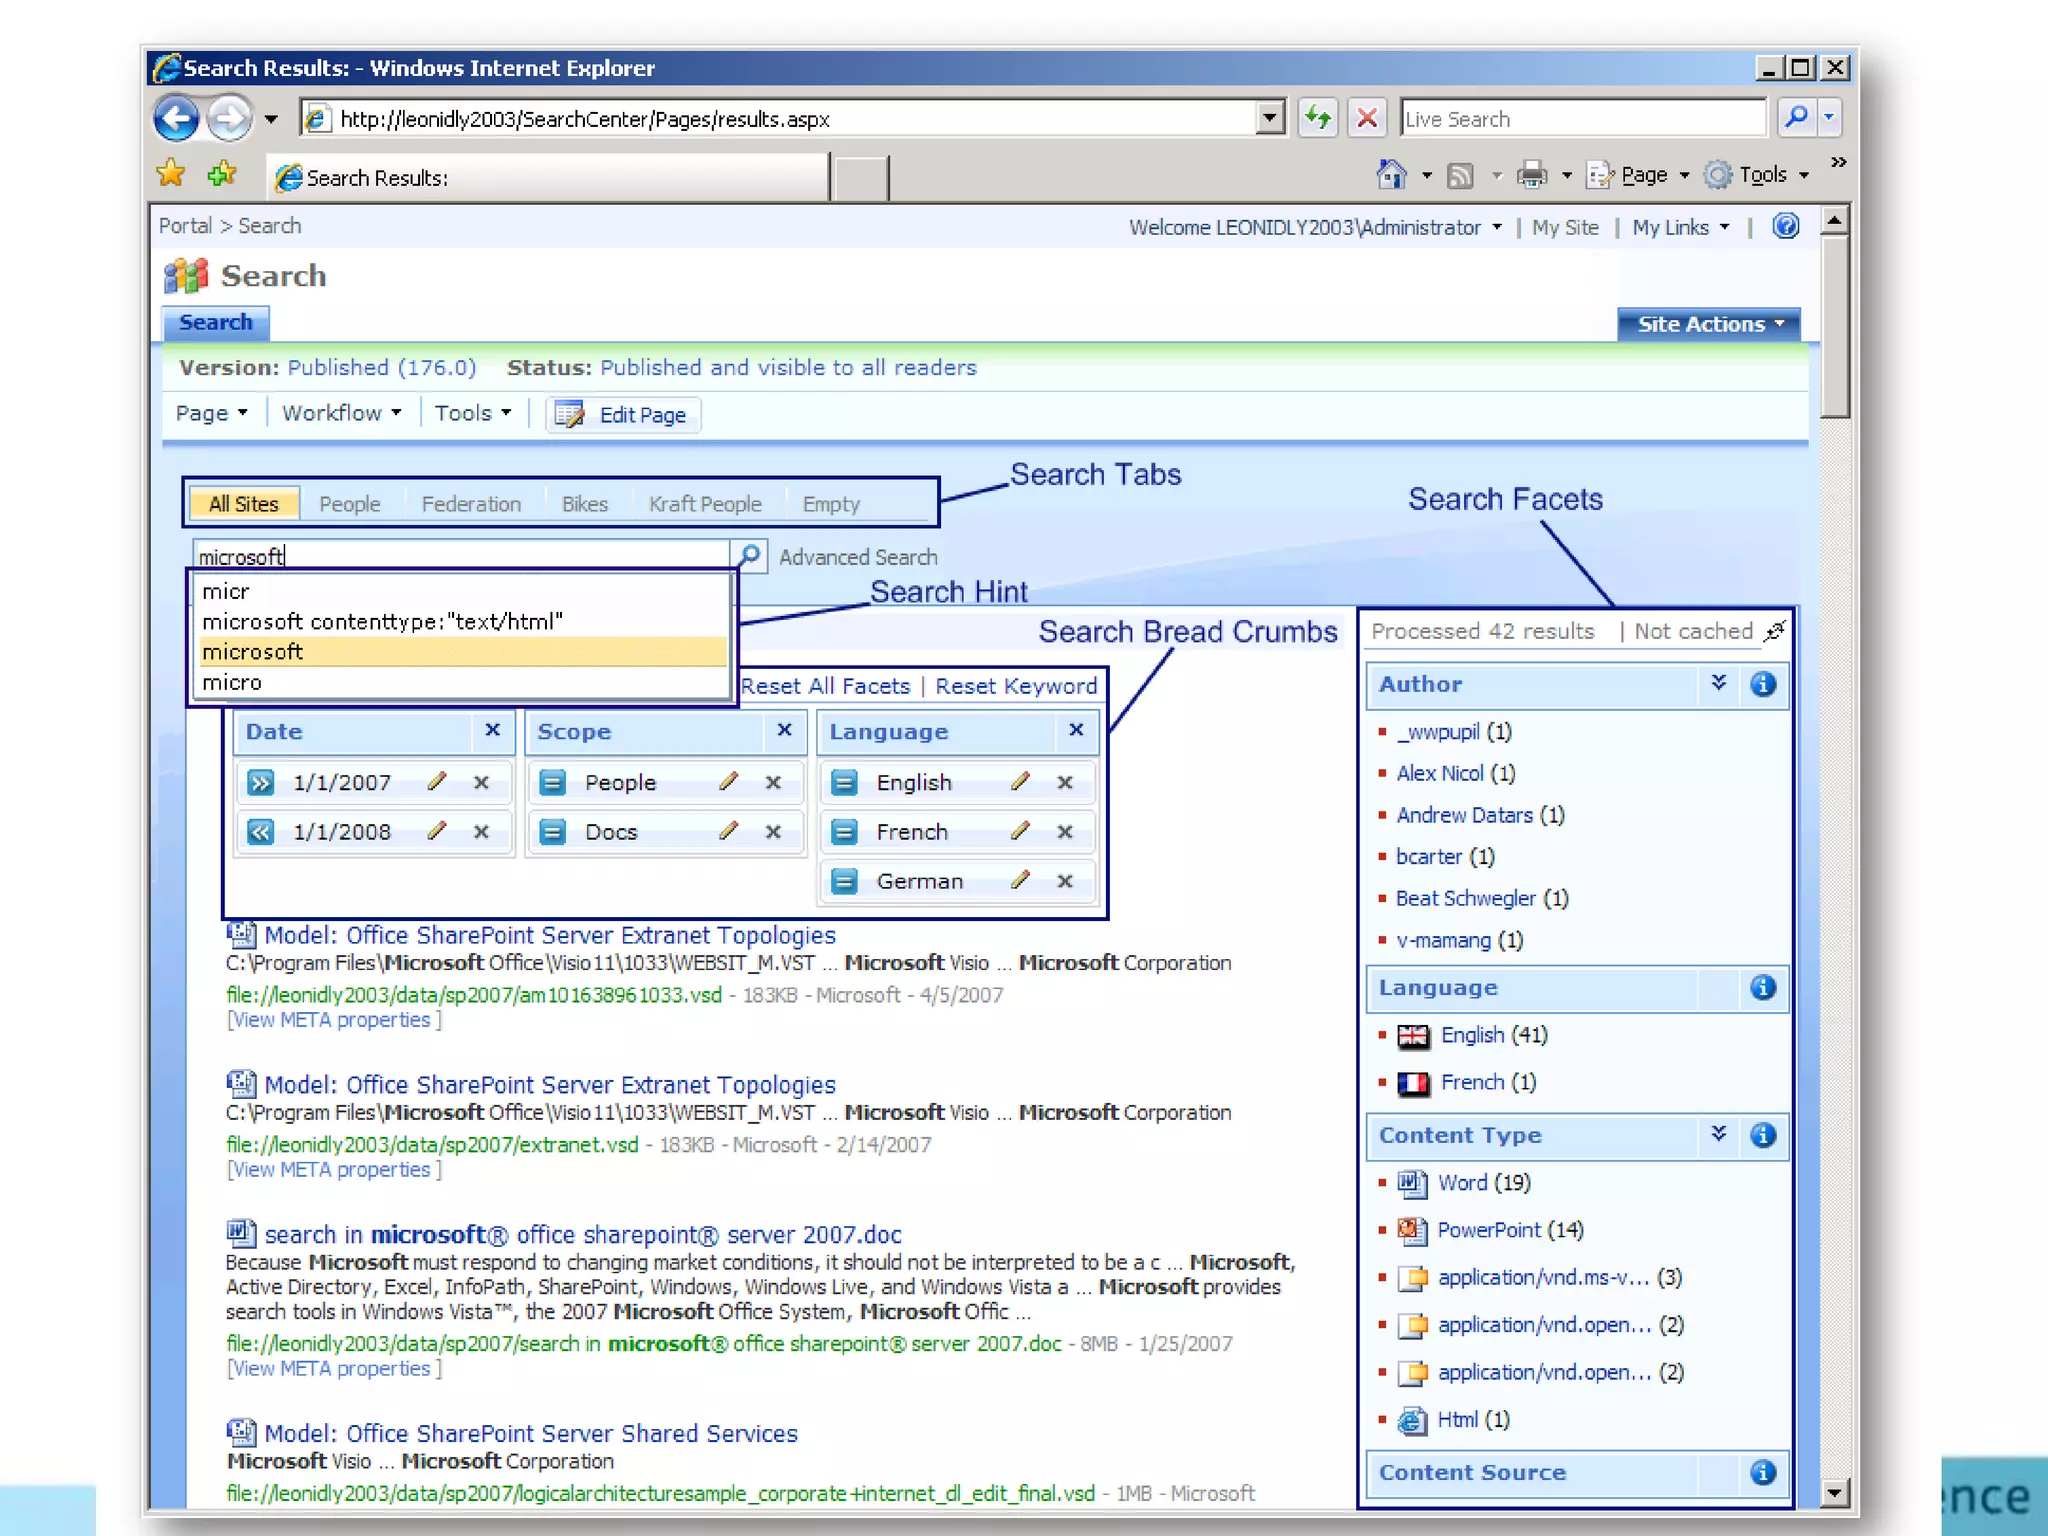The width and height of the screenshot is (2048, 1536).
Task: Click inside the Live Search input field
Action: pos(1582,119)
